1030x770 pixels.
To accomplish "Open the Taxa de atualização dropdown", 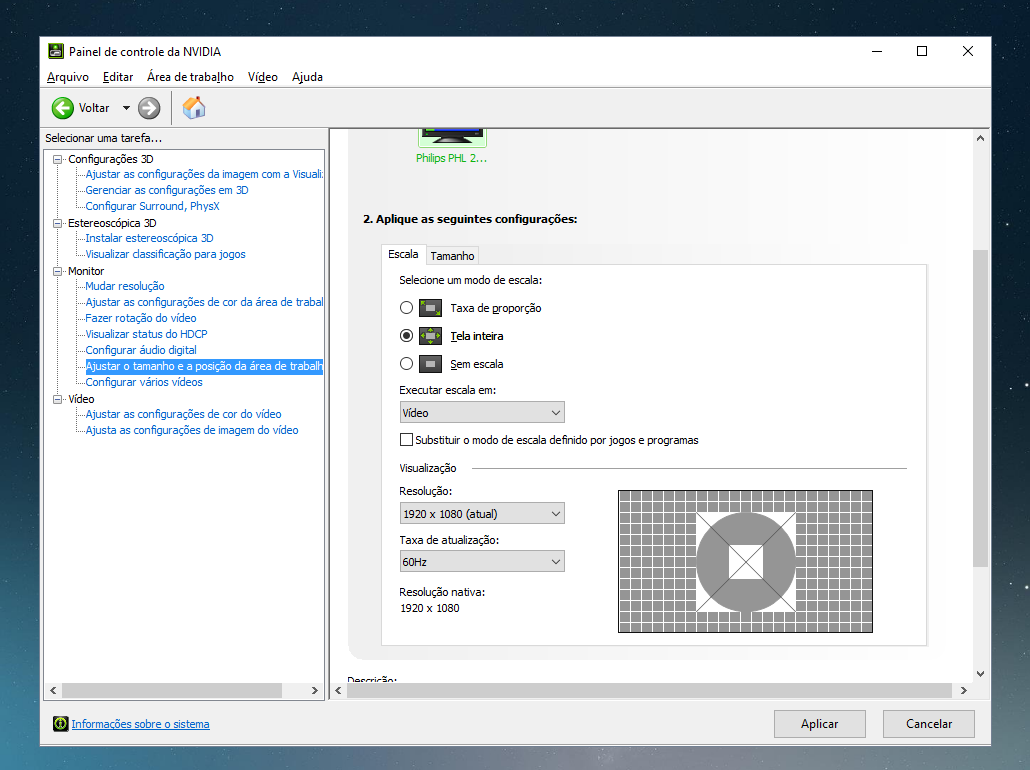I will click(x=481, y=562).
